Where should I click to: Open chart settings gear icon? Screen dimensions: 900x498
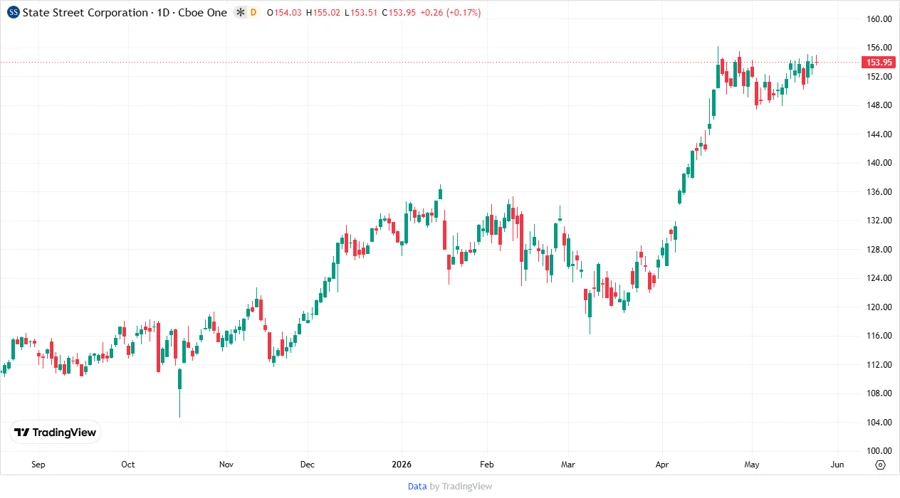(x=880, y=465)
